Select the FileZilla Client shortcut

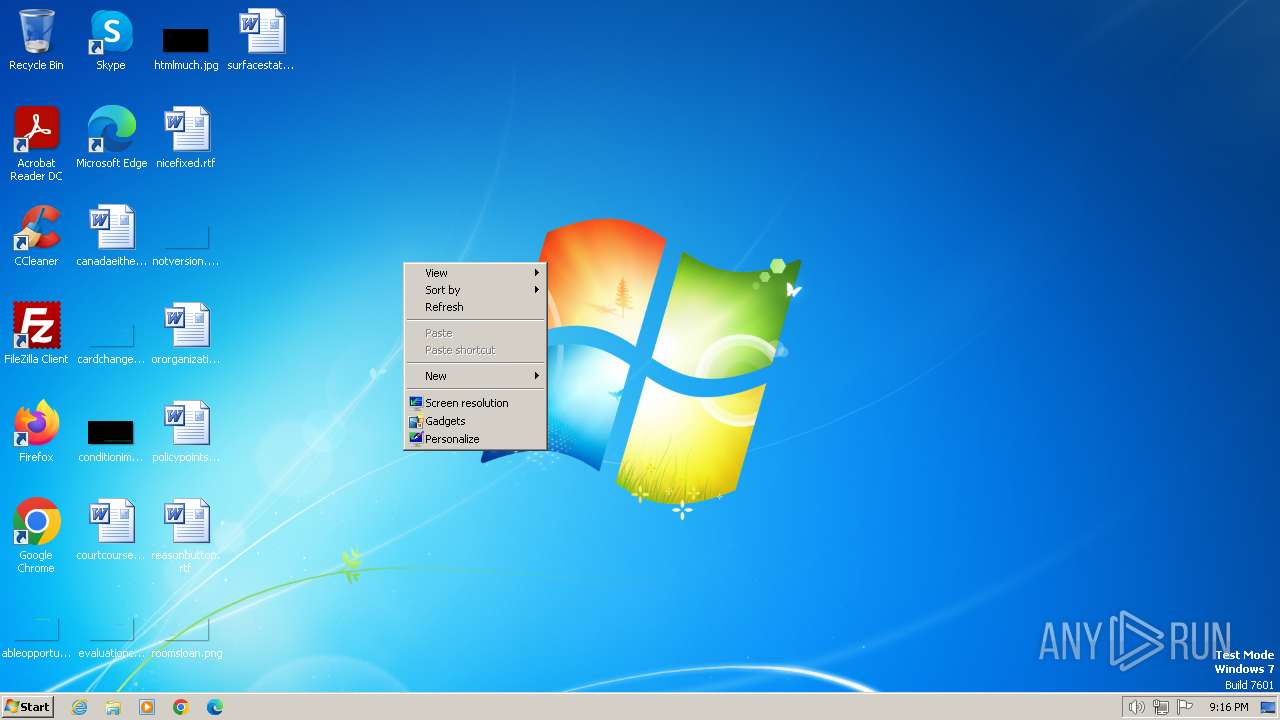click(x=36, y=334)
